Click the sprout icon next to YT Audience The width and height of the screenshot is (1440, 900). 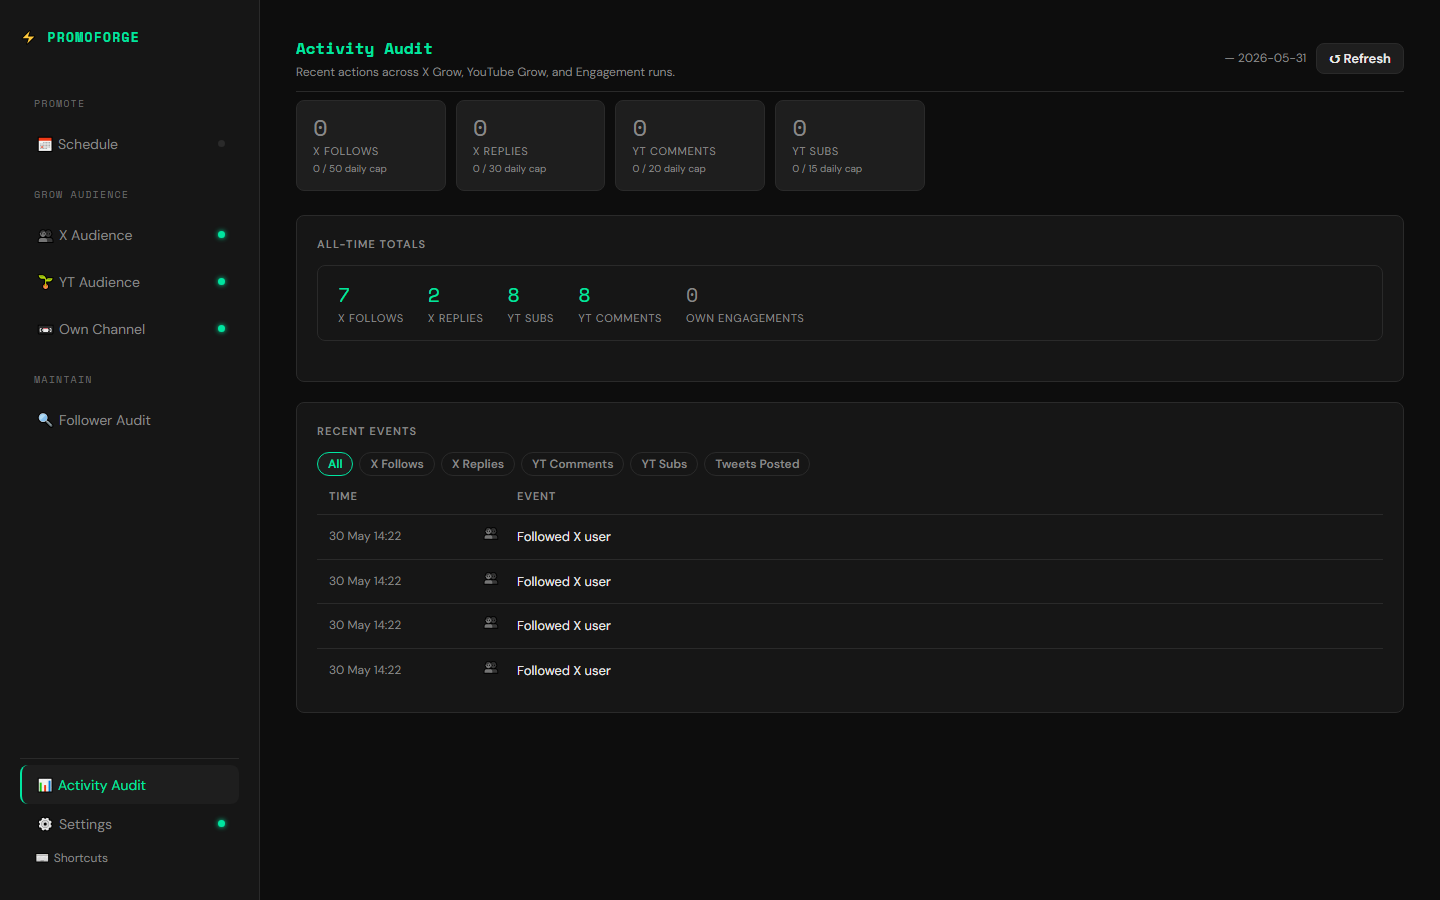[x=45, y=283]
